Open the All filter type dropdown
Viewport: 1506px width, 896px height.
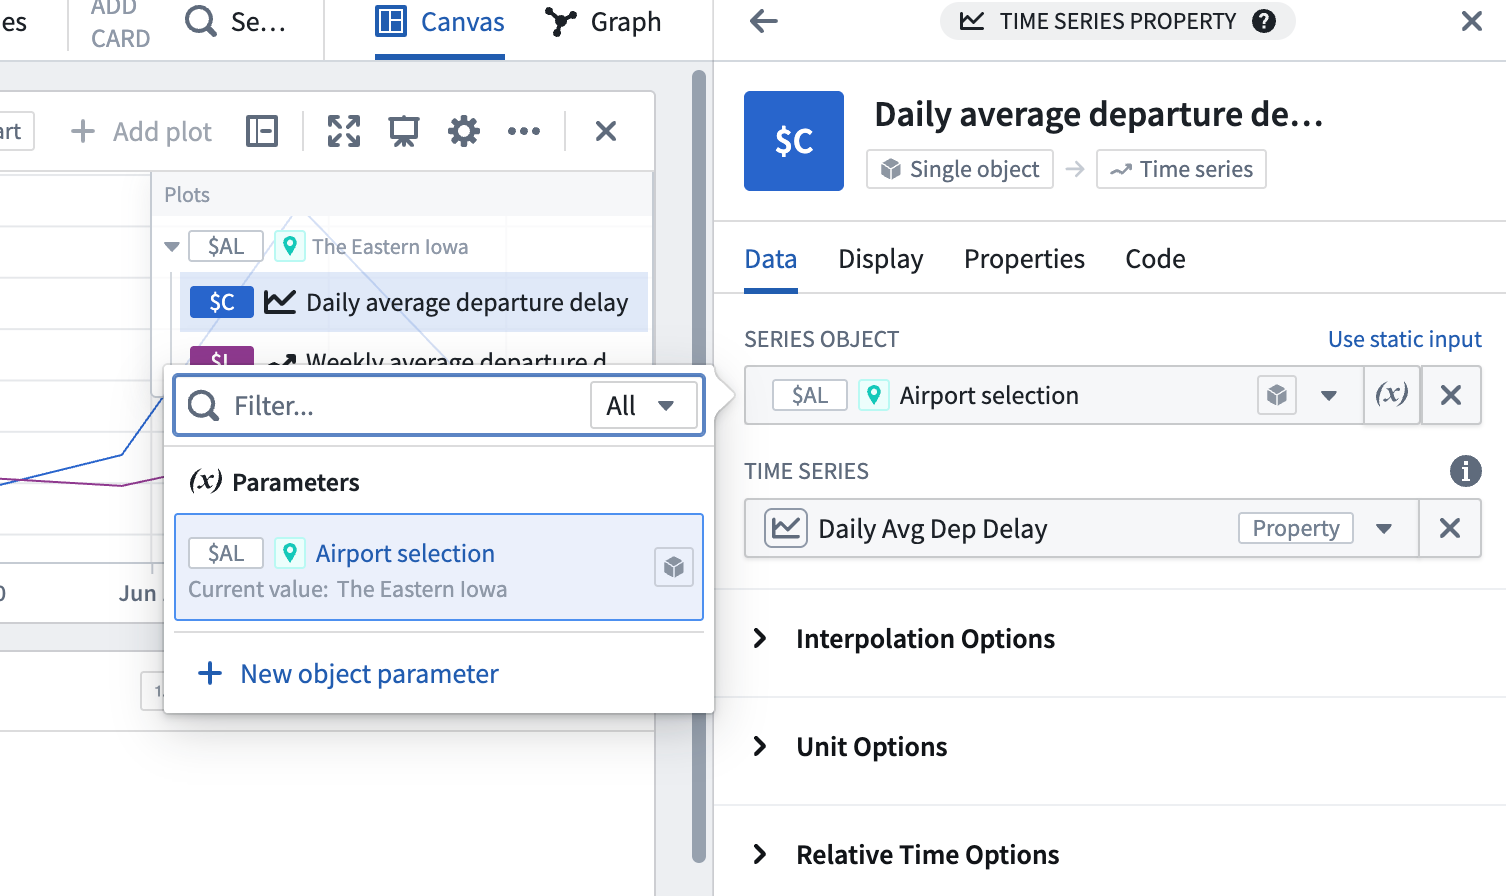643,405
